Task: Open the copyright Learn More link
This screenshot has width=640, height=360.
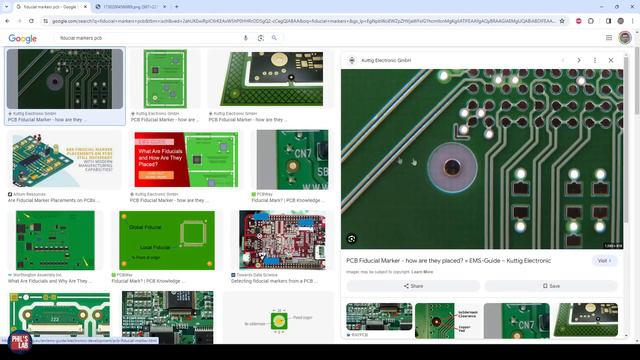Action: click(x=422, y=272)
